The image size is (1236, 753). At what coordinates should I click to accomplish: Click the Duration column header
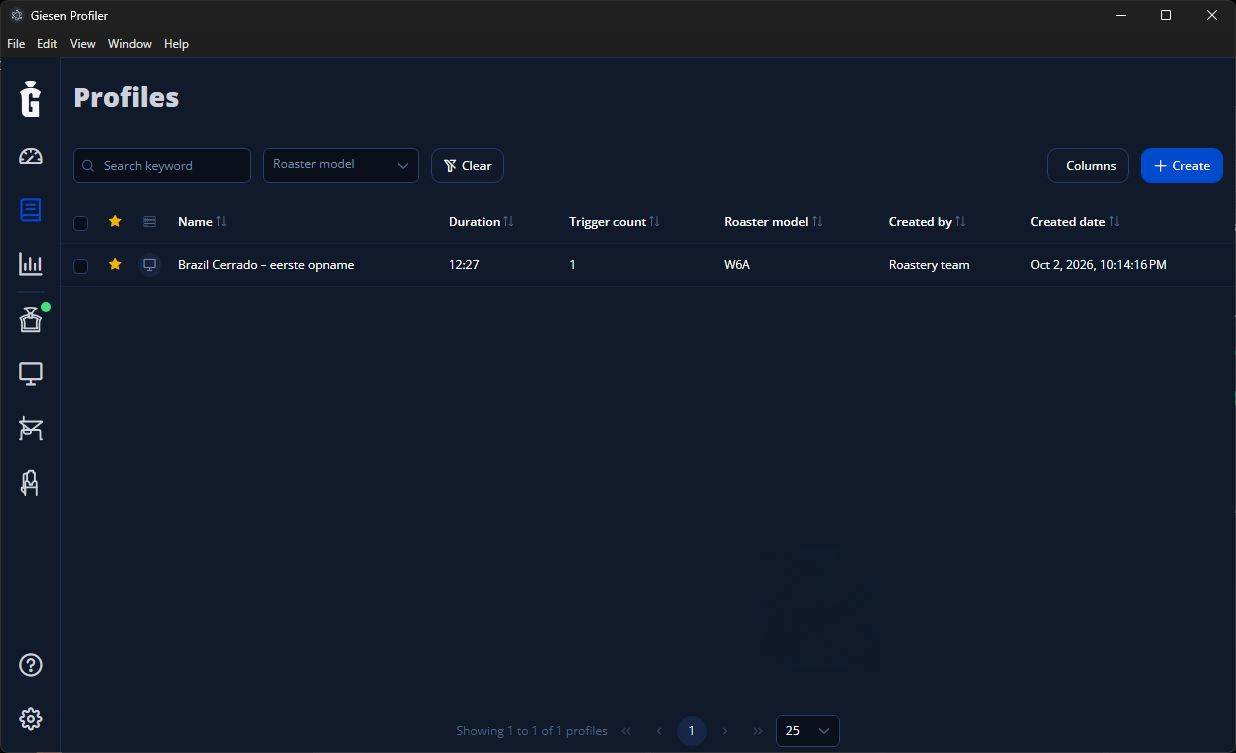(474, 222)
